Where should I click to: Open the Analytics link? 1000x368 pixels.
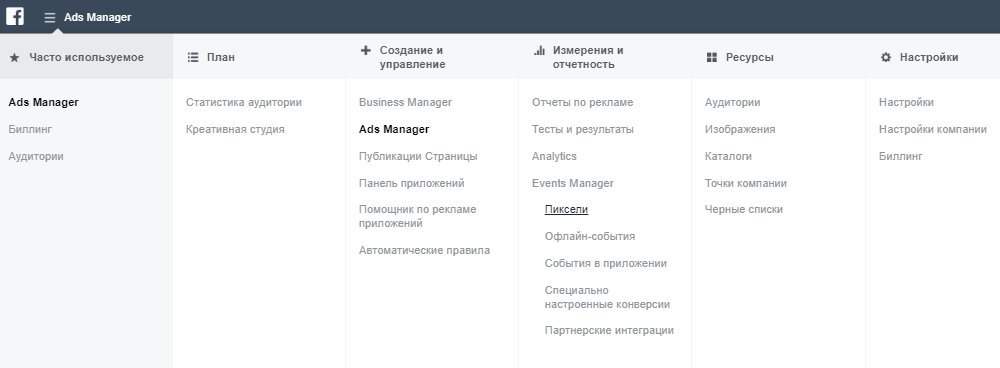[x=554, y=156]
